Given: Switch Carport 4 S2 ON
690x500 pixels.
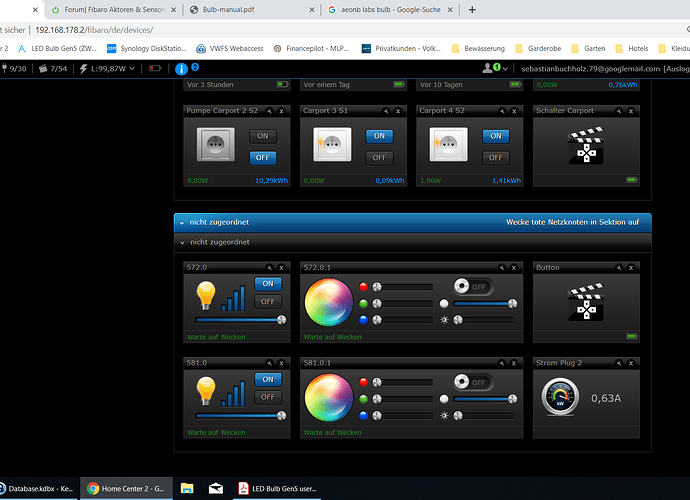Looking at the screenshot, I should click(496, 136).
